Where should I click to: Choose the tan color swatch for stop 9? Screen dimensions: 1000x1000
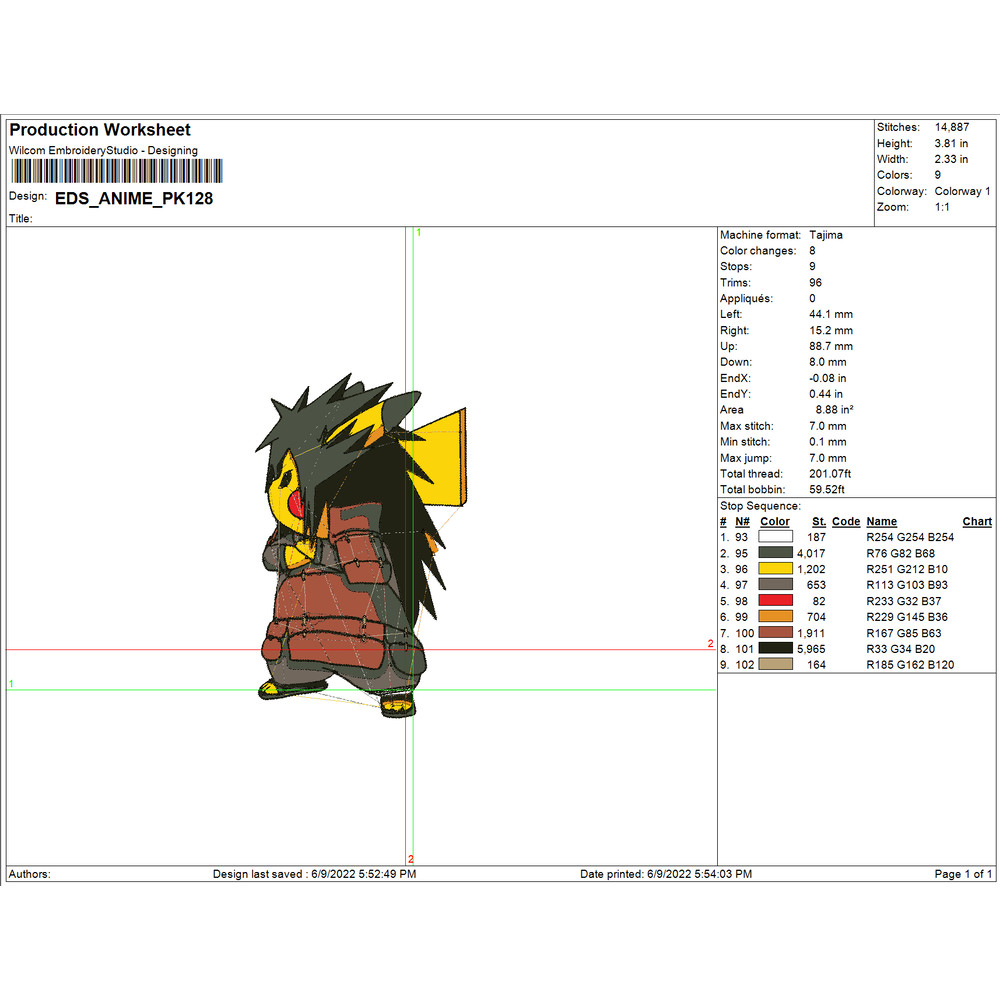[x=776, y=665]
